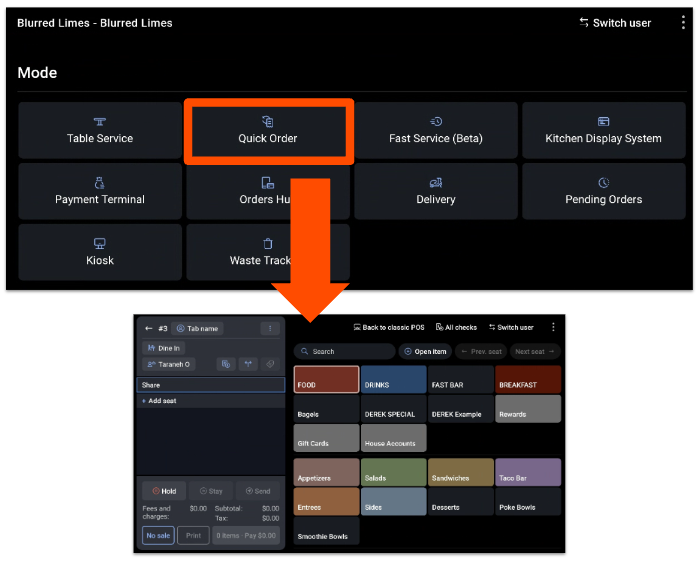Open Kitchen Display System mode
Screen dimensions: 700x561
tap(603, 130)
